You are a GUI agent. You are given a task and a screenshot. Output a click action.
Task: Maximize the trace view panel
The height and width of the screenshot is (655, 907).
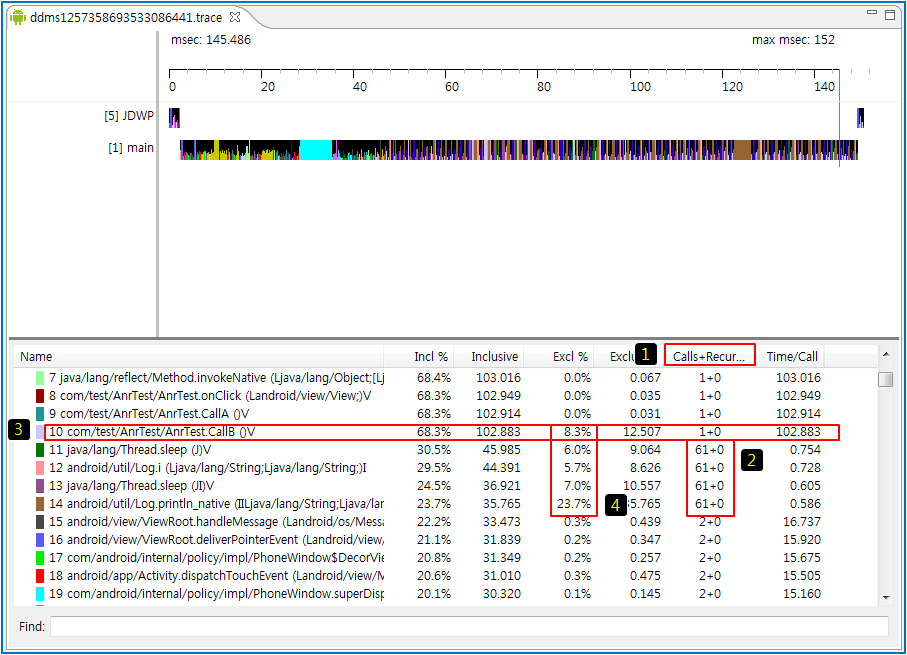click(890, 15)
